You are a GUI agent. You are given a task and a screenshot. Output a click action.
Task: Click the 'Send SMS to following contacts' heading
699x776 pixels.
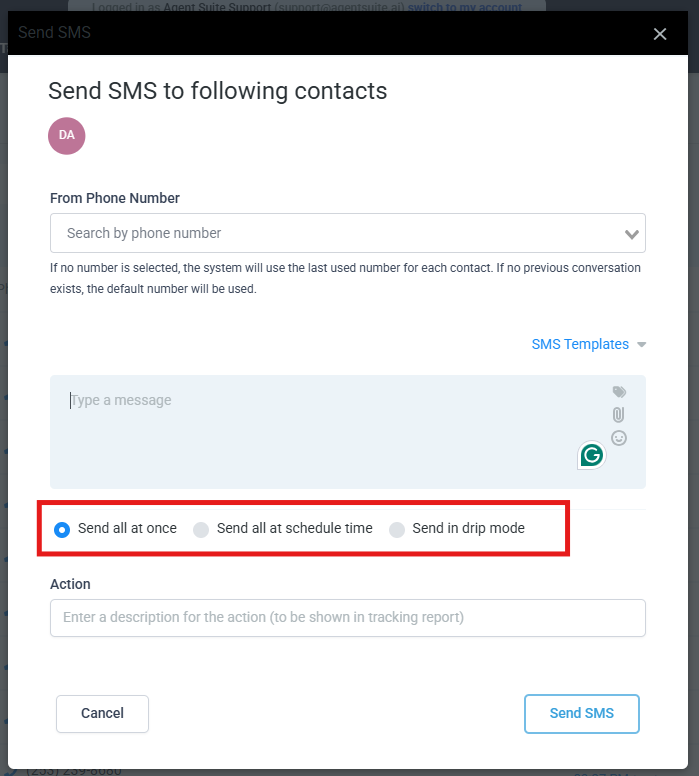(217, 91)
